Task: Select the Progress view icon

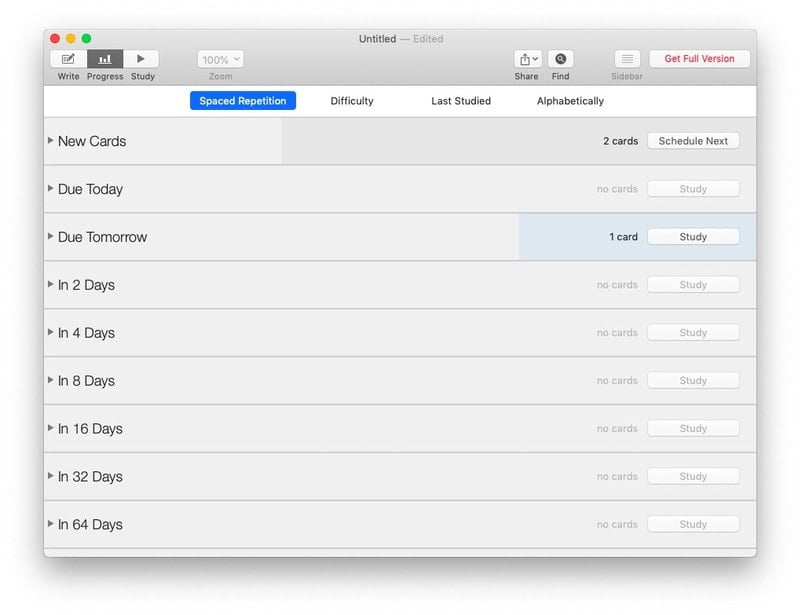Action: pyautogui.click(x=104, y=59)
